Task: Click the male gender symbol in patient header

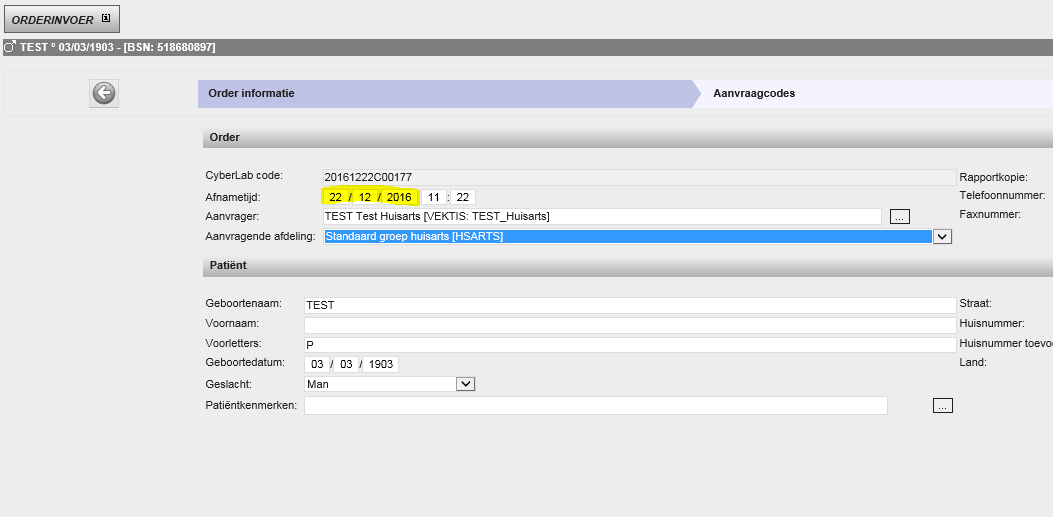Action: [10, 47]
